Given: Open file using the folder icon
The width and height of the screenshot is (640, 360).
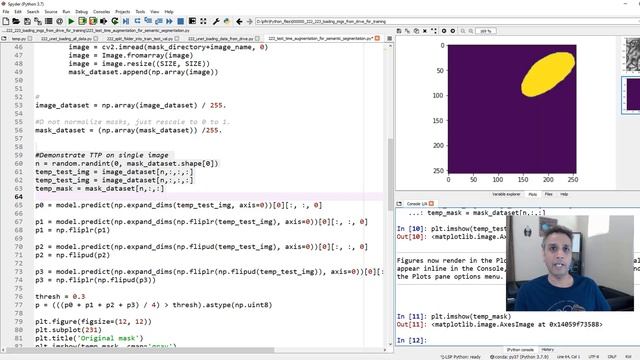Looking at the screenshot, I should [x=16, y=21].
